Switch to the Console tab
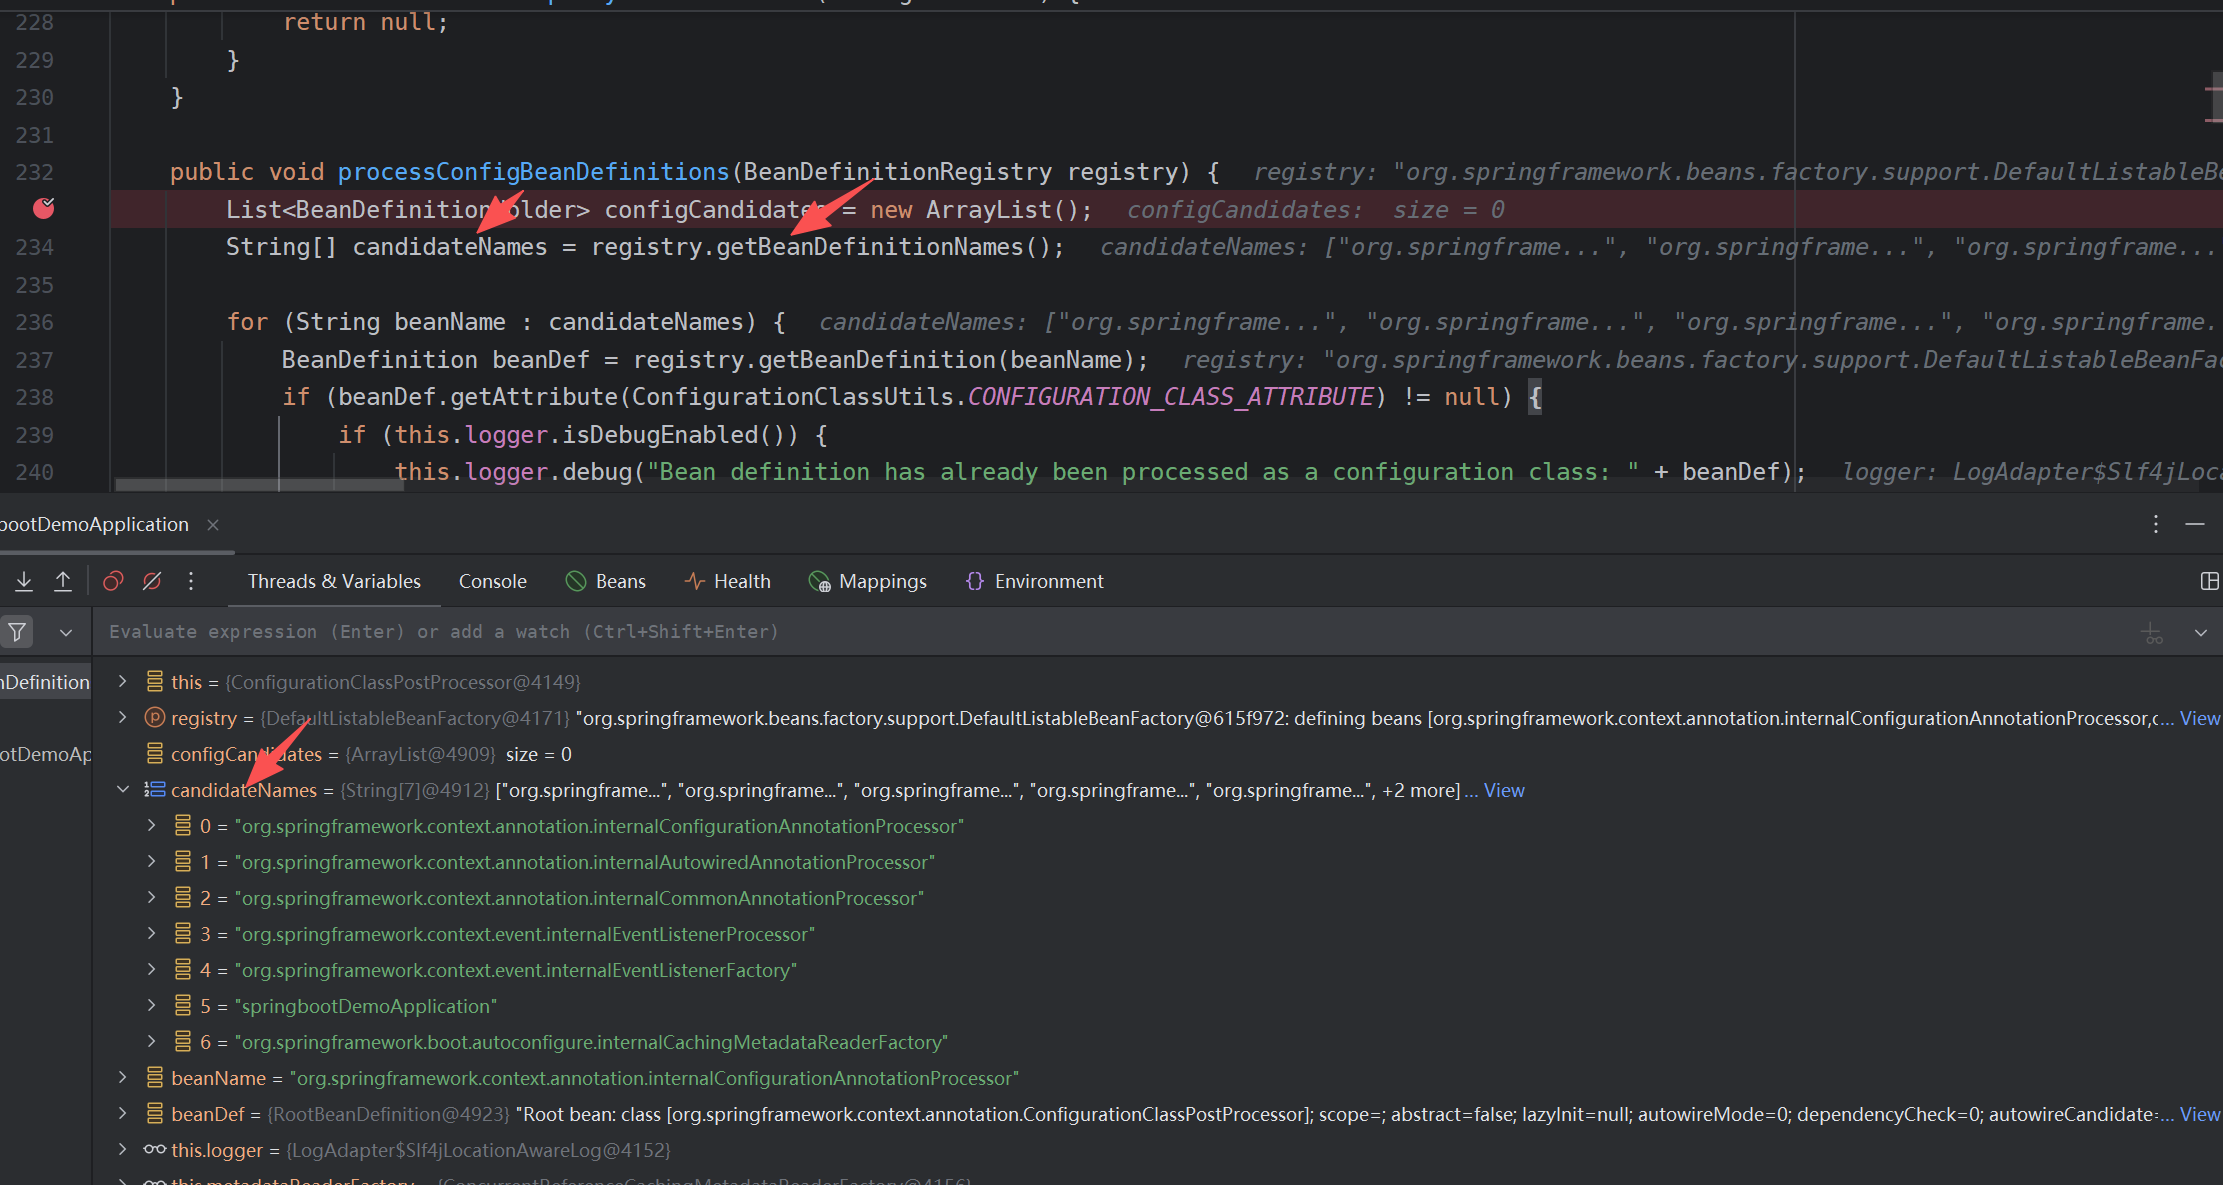Screen dimensions: 2223x1185 492,581
